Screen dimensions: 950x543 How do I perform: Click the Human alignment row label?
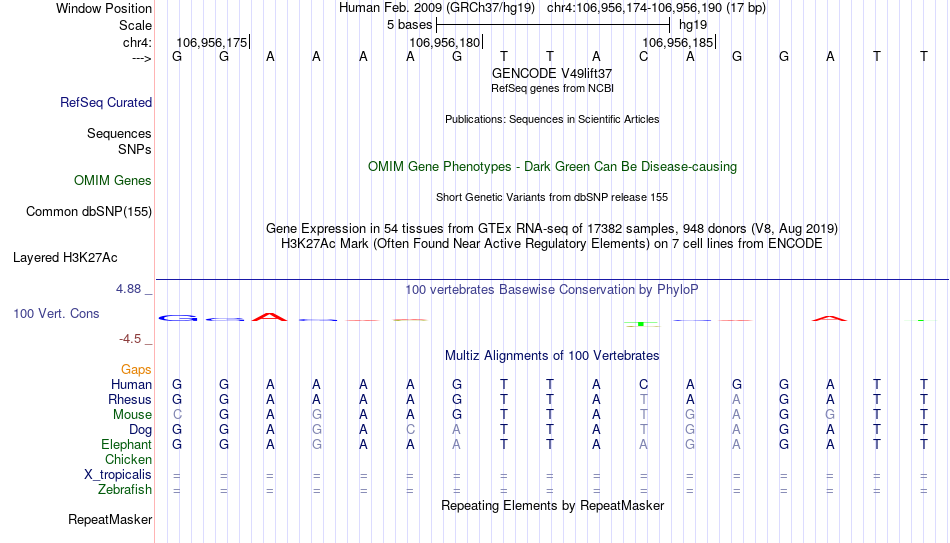pyautogui.click(x=131, y=384)
